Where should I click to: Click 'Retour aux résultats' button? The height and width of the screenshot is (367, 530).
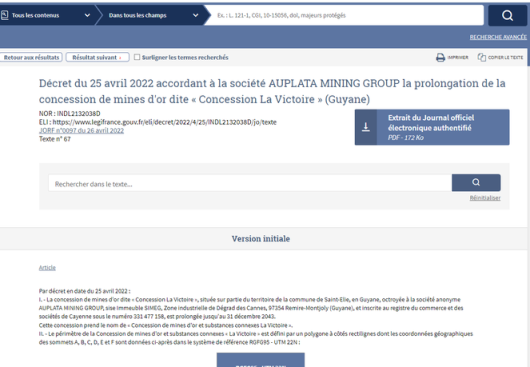click(31, 57)
